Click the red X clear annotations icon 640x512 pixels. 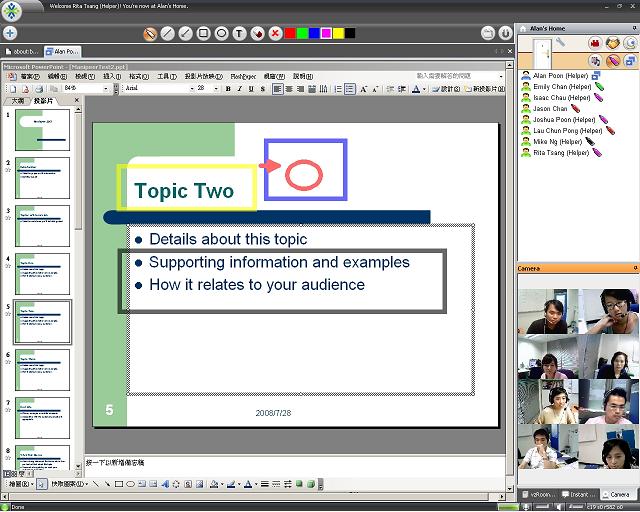275,33
